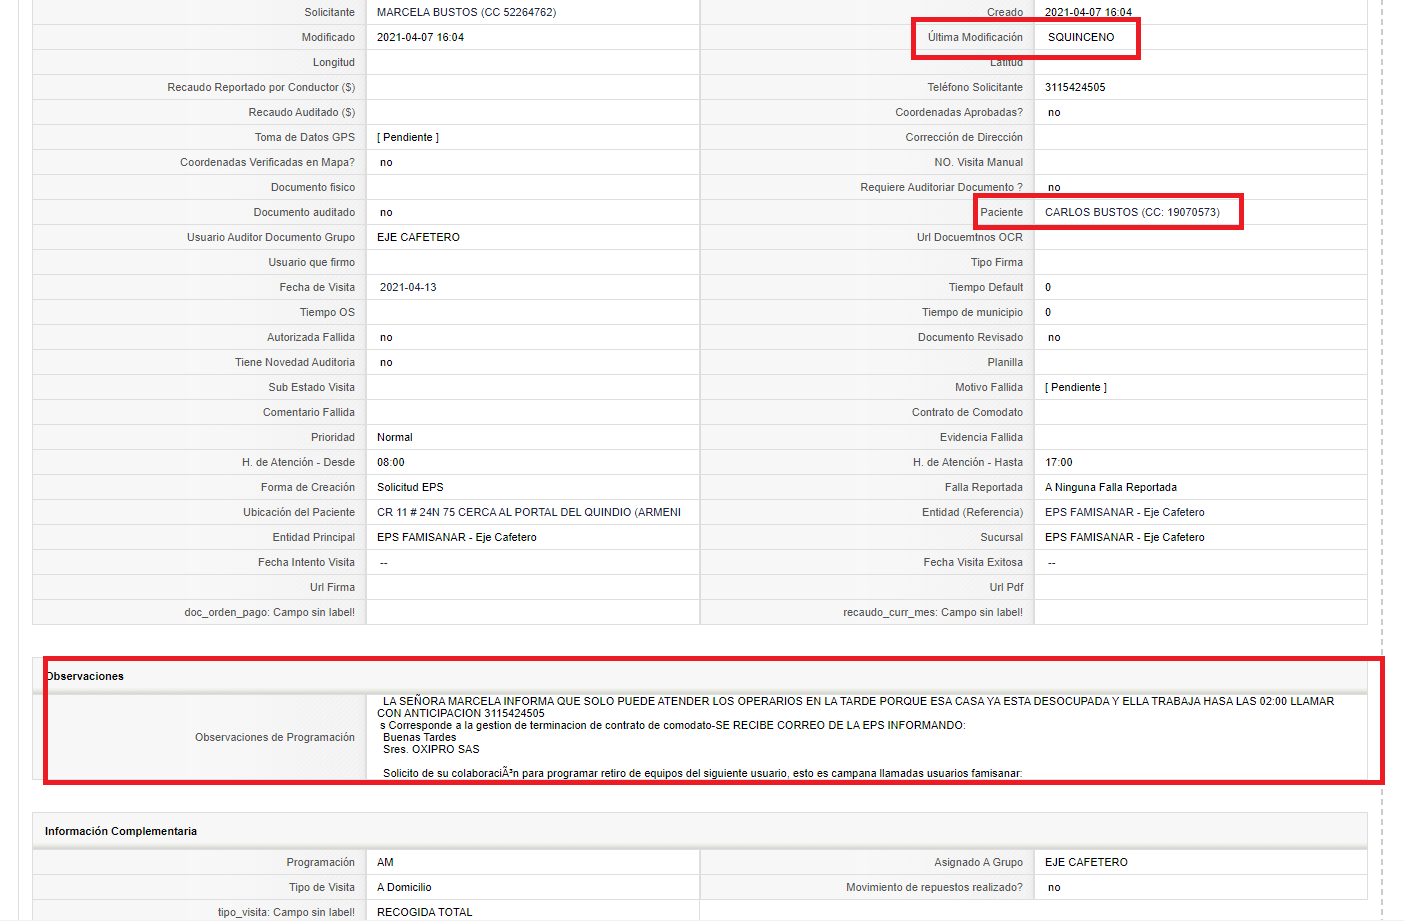Viewport: 1404px width, 921px height.
Task: Select the Creado date 2021-04-07 16:04
Action: point(1088,12)
